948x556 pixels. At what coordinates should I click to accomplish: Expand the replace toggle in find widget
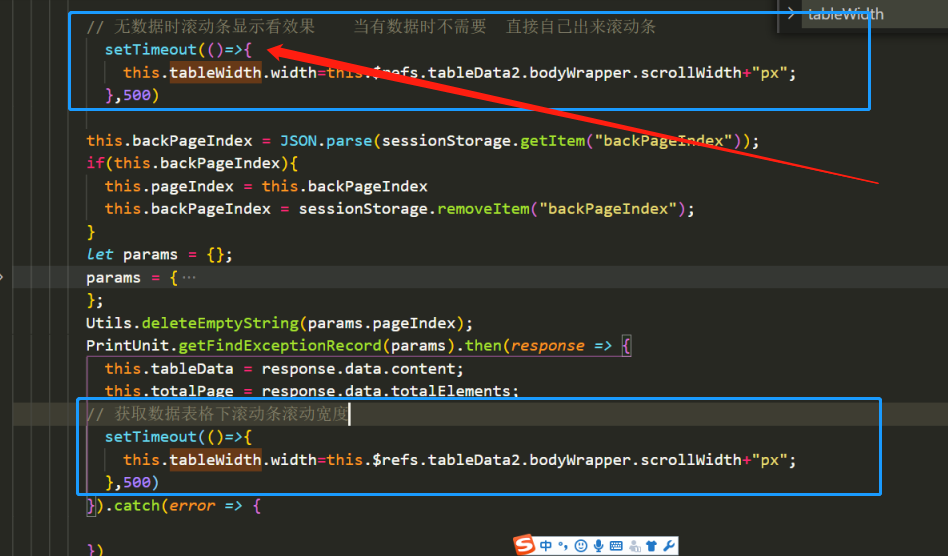pyautogui.click(x=790, y=13)
